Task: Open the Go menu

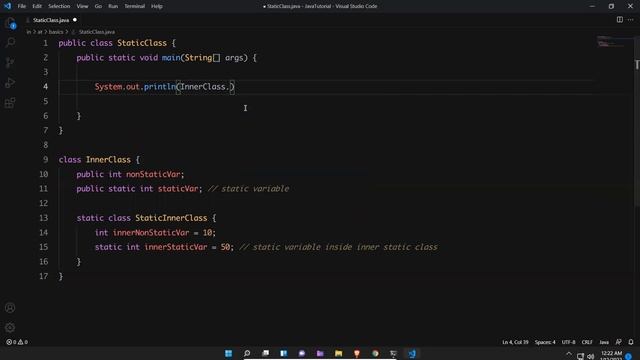Action: pos(98,6)
